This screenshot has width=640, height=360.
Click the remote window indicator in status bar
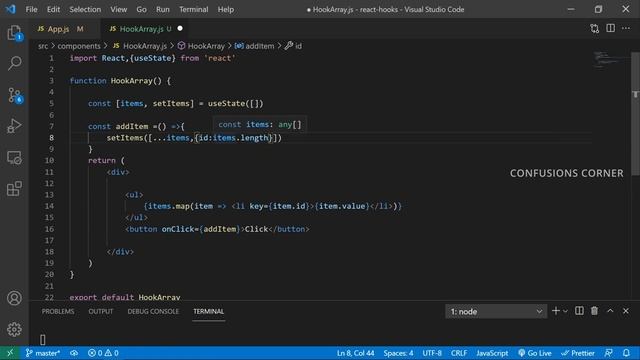click(x=10, y=353)
